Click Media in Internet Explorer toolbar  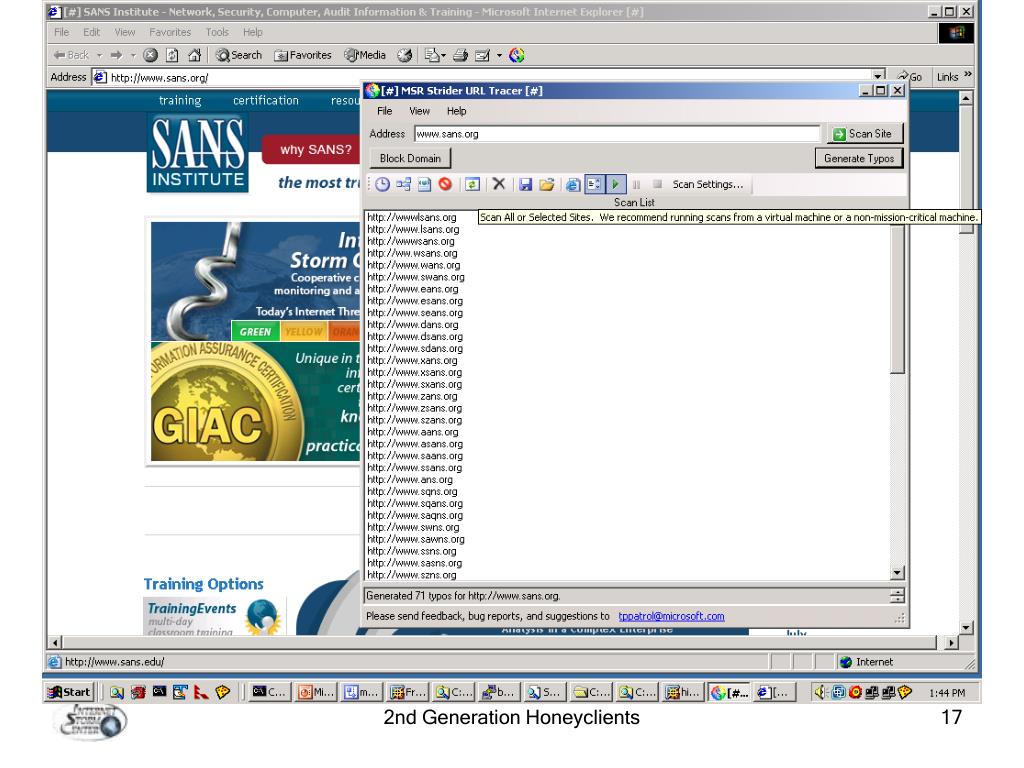pyautogui.click(x=365, y=56)
